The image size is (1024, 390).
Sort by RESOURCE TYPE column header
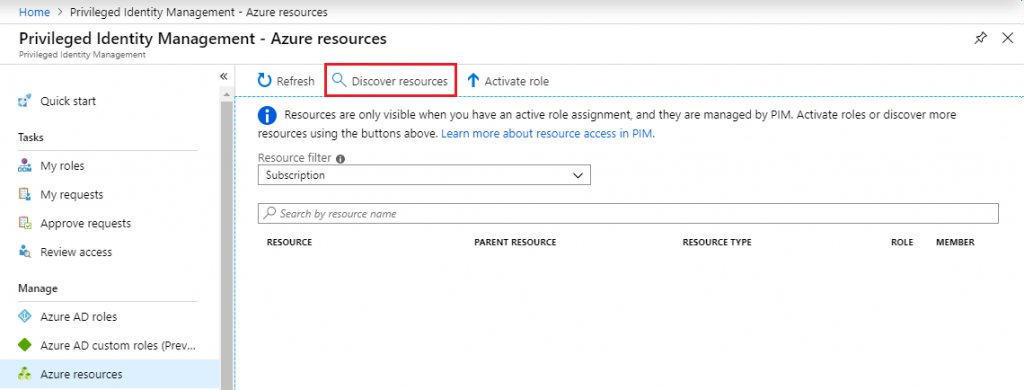[x=717, y=242]
